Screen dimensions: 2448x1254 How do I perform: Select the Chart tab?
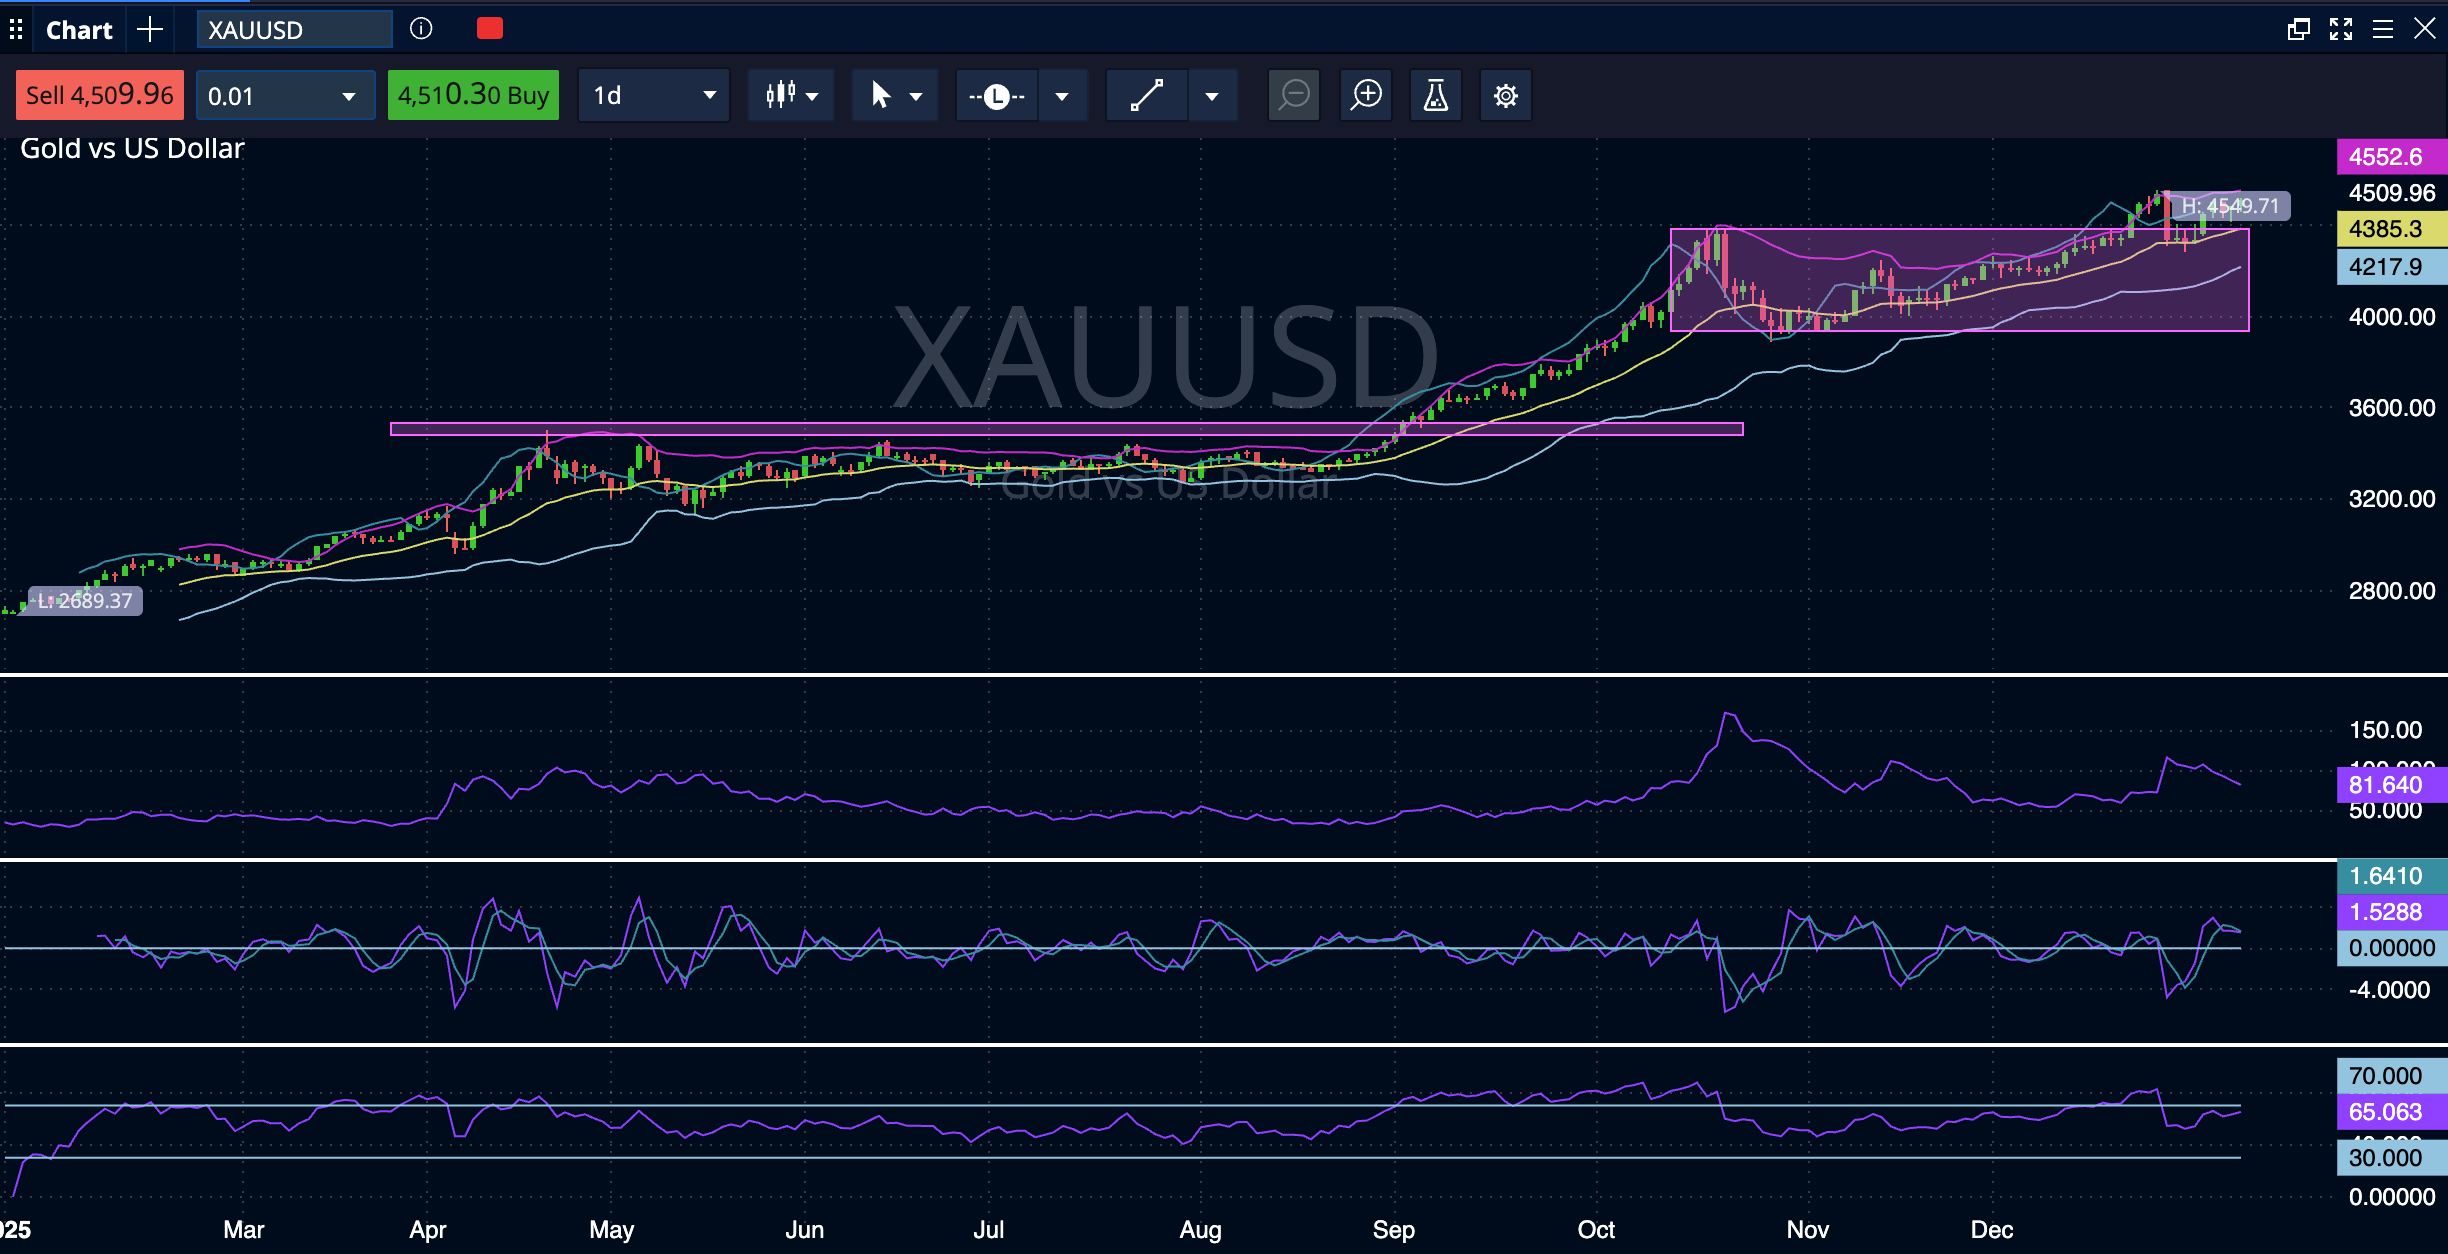click(x=79, y=30)
